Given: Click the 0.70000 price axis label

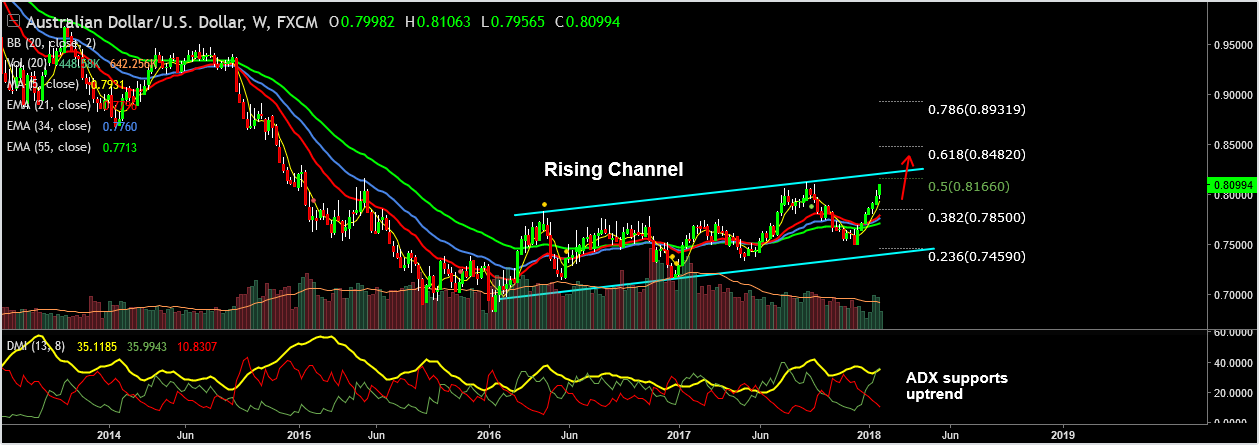Looking at the screenshot, I should click(1232, 295).
